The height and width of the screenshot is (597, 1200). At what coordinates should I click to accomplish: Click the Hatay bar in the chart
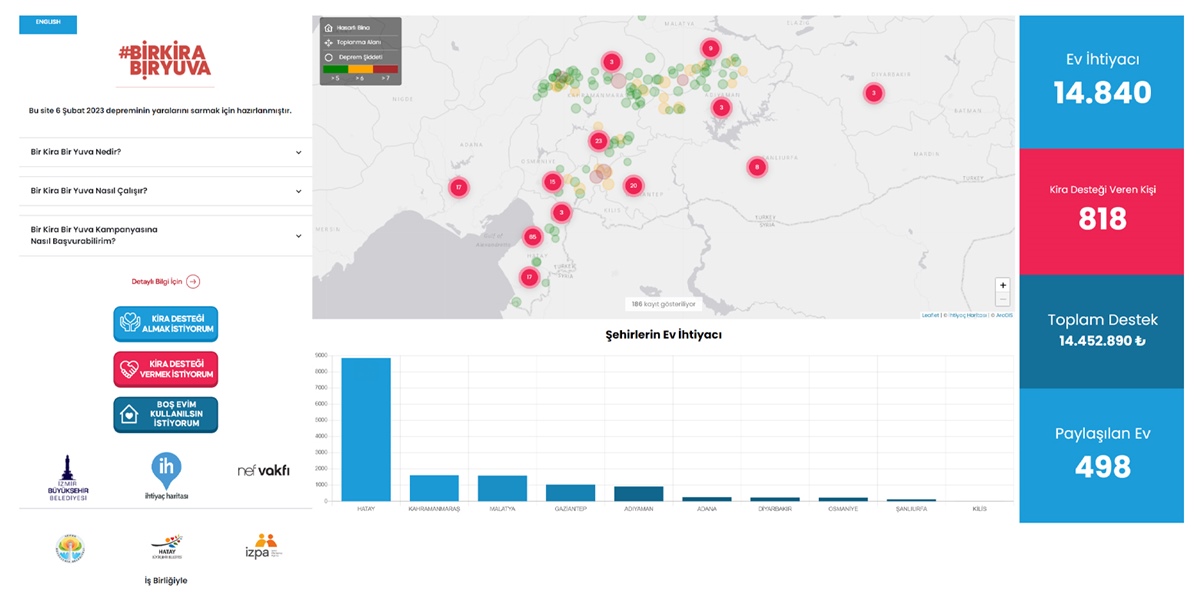click(x=366, y=429)
